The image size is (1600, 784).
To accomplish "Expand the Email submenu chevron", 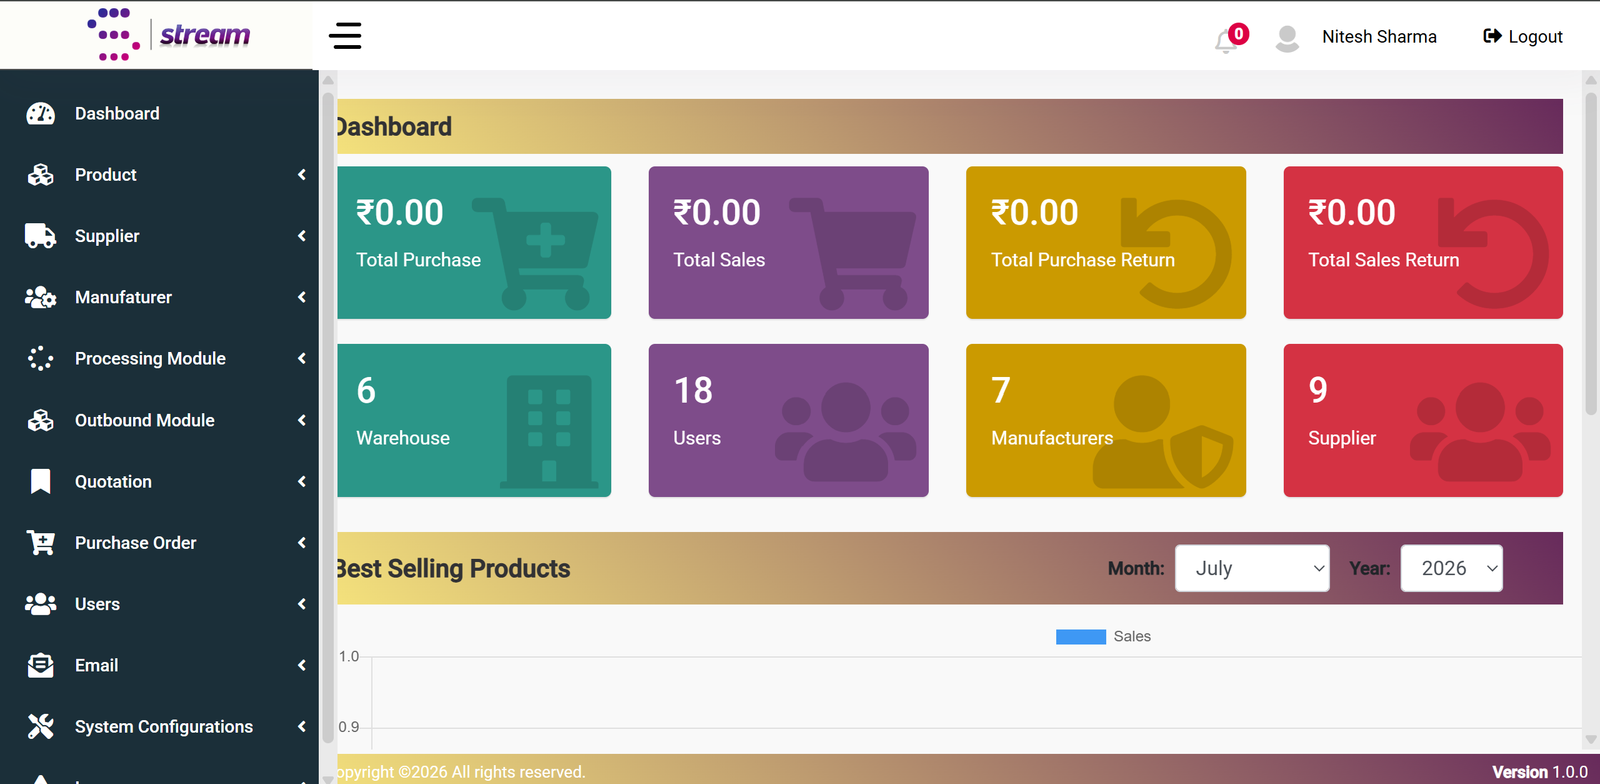I will (x=301, y=665).
